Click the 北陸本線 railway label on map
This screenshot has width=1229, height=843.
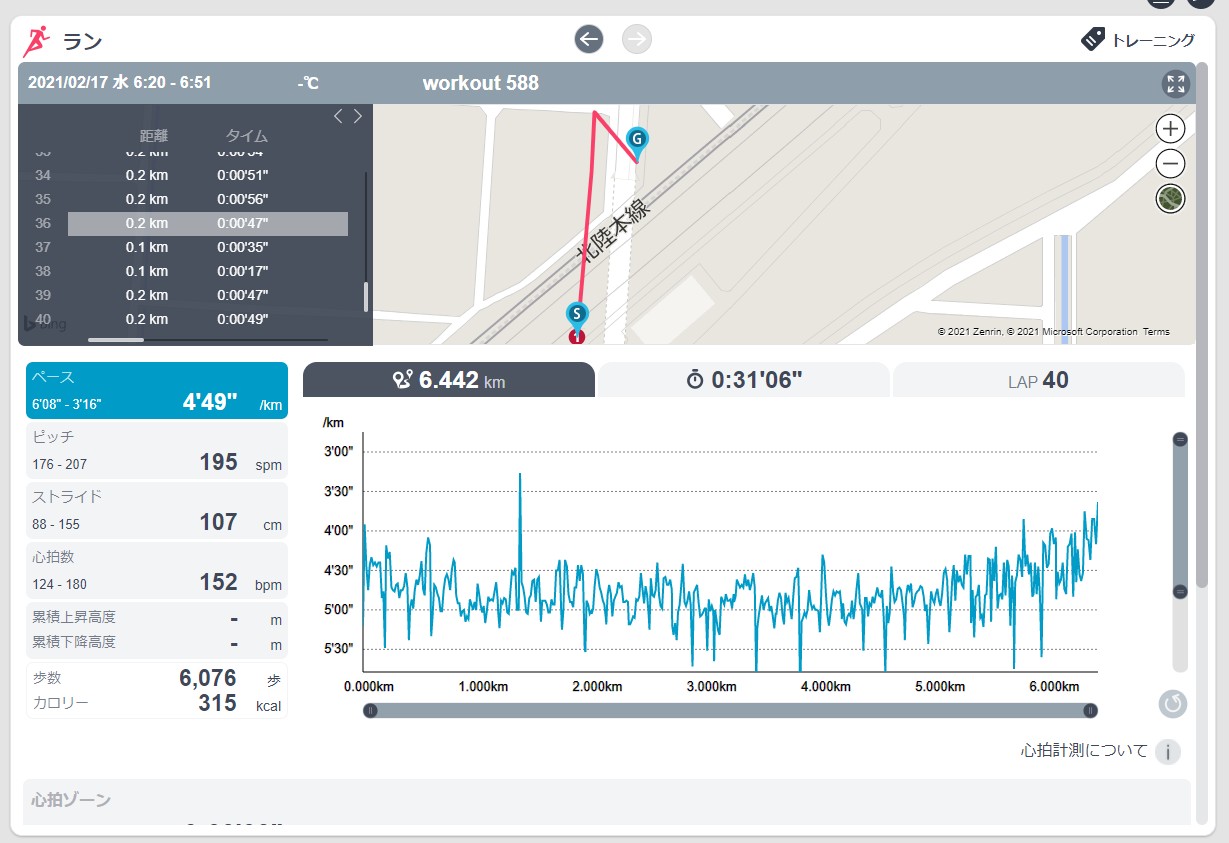[x=614, y=232]
